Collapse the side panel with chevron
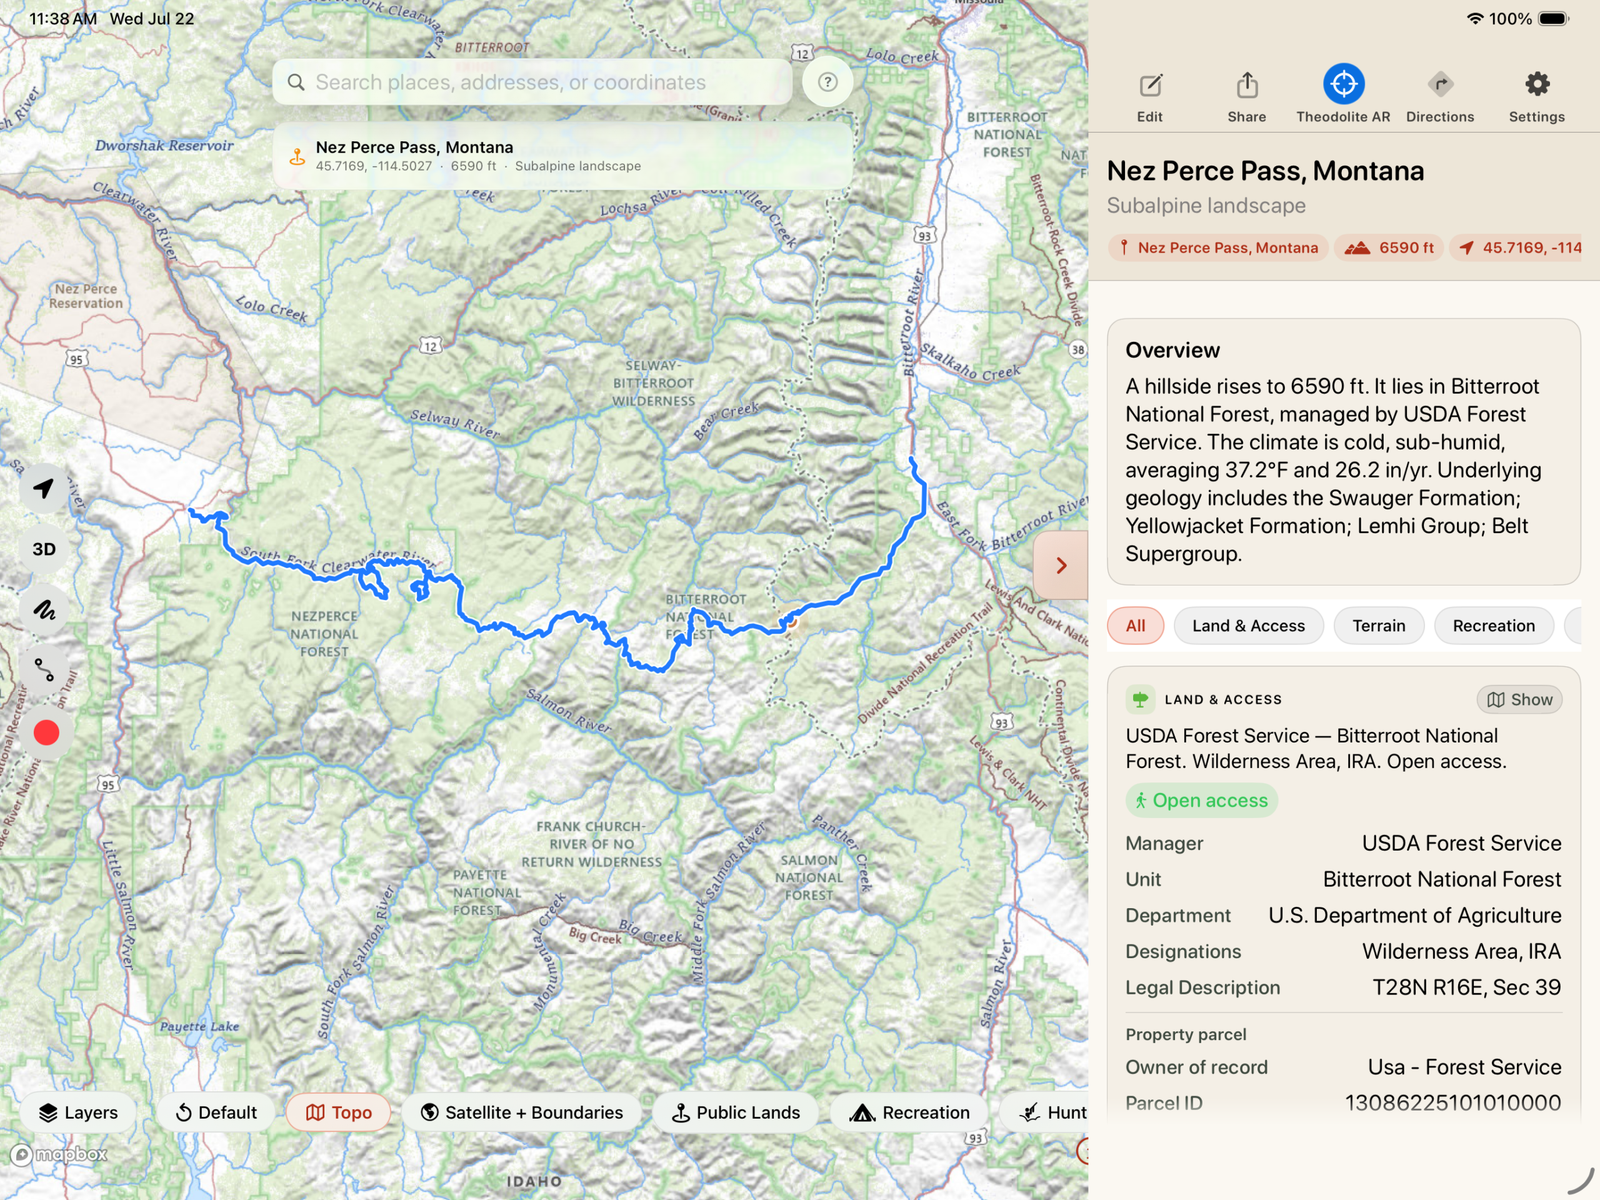 pos(1061,565)
